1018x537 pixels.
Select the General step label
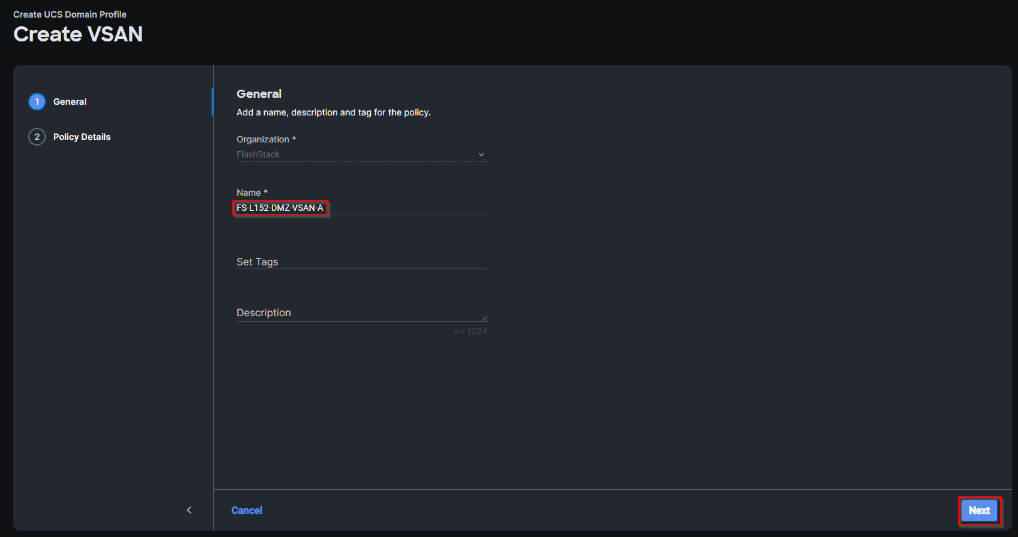coord(70,102)
